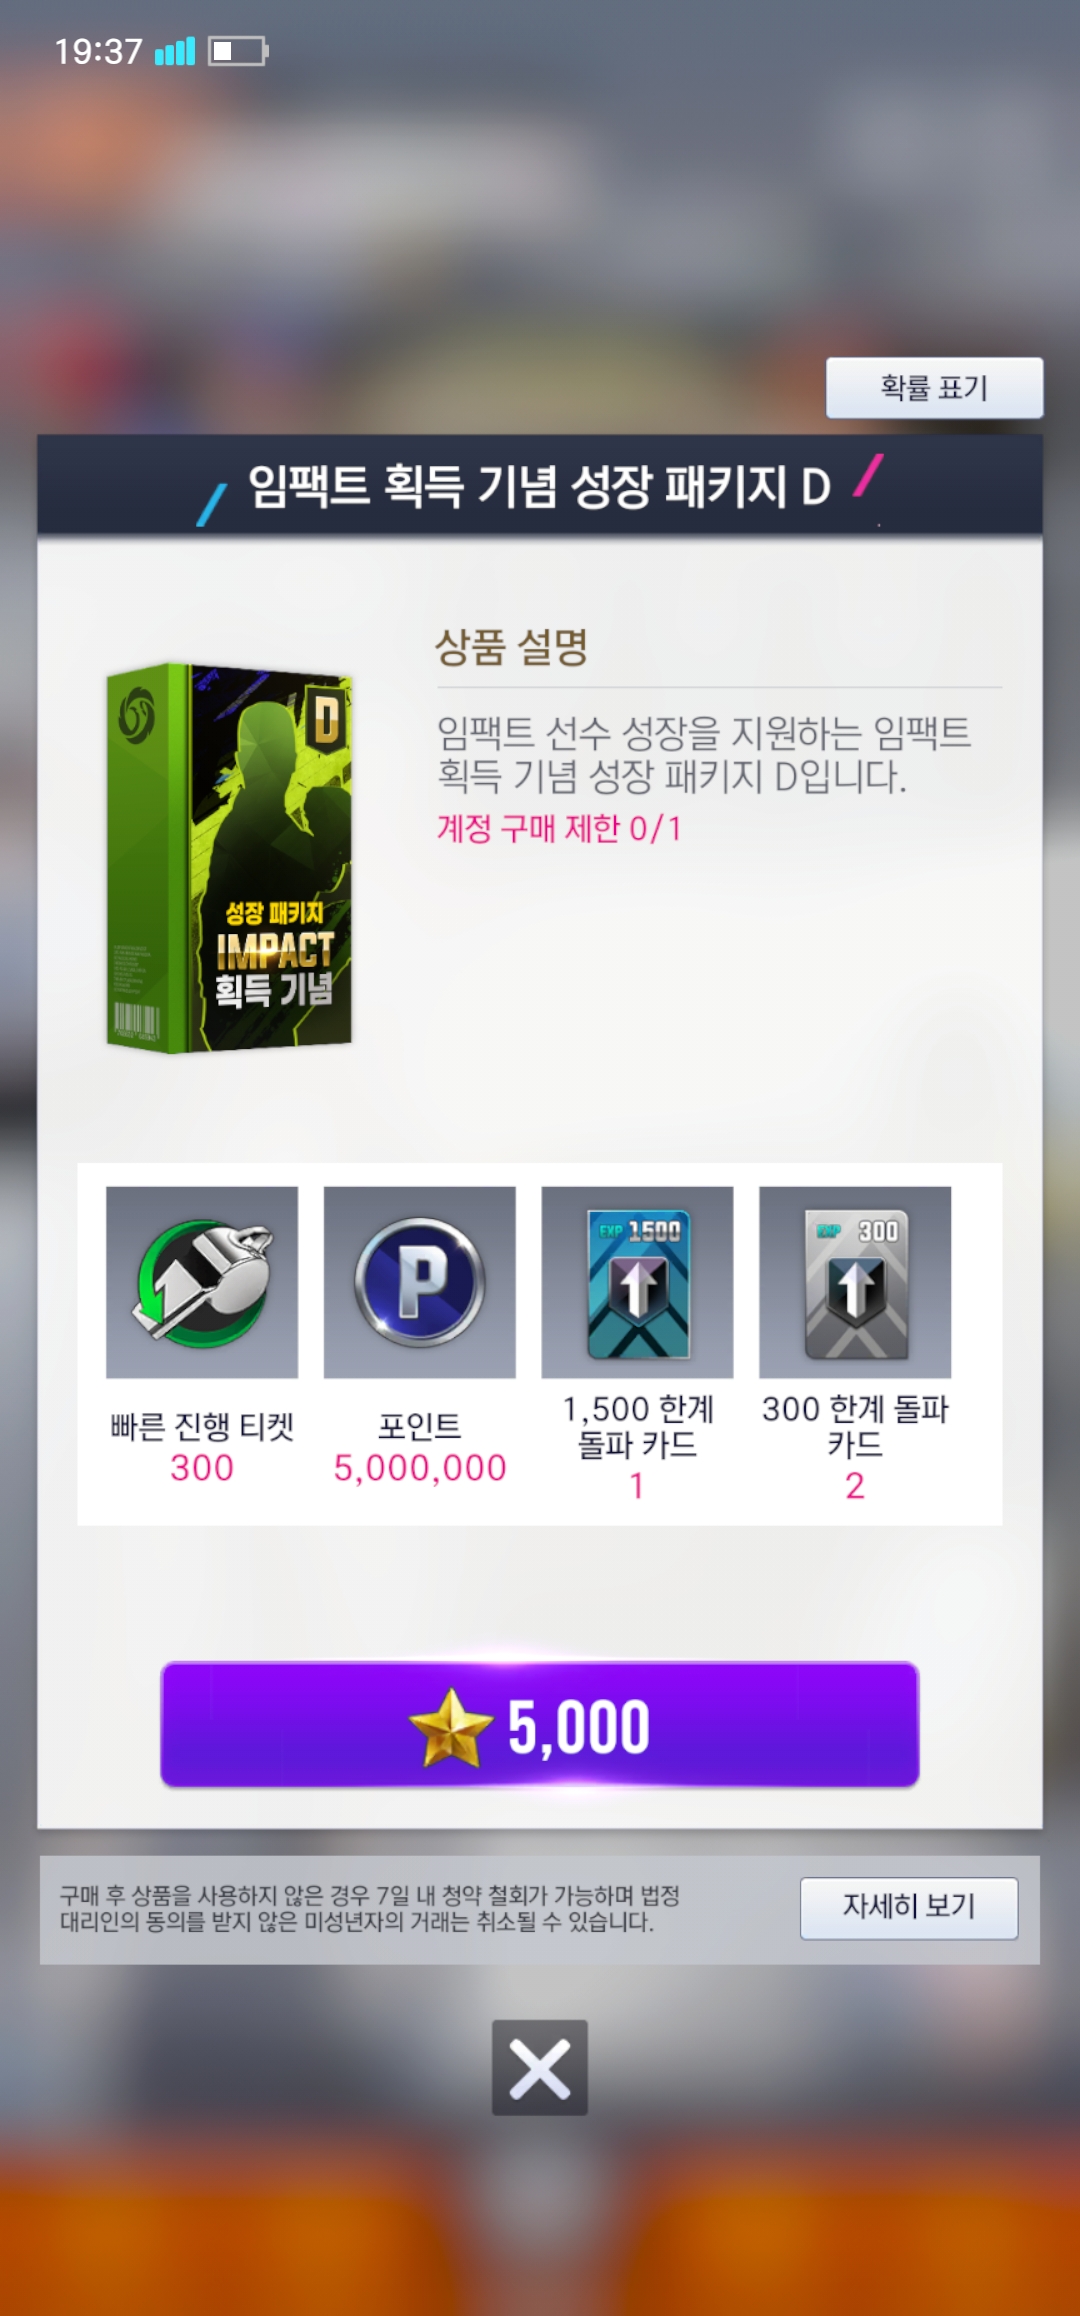Screen dimensions: 1080x2316
Task: Select the blue P point coin icon
Action: pyautogui.click(x=420, y=1282)
